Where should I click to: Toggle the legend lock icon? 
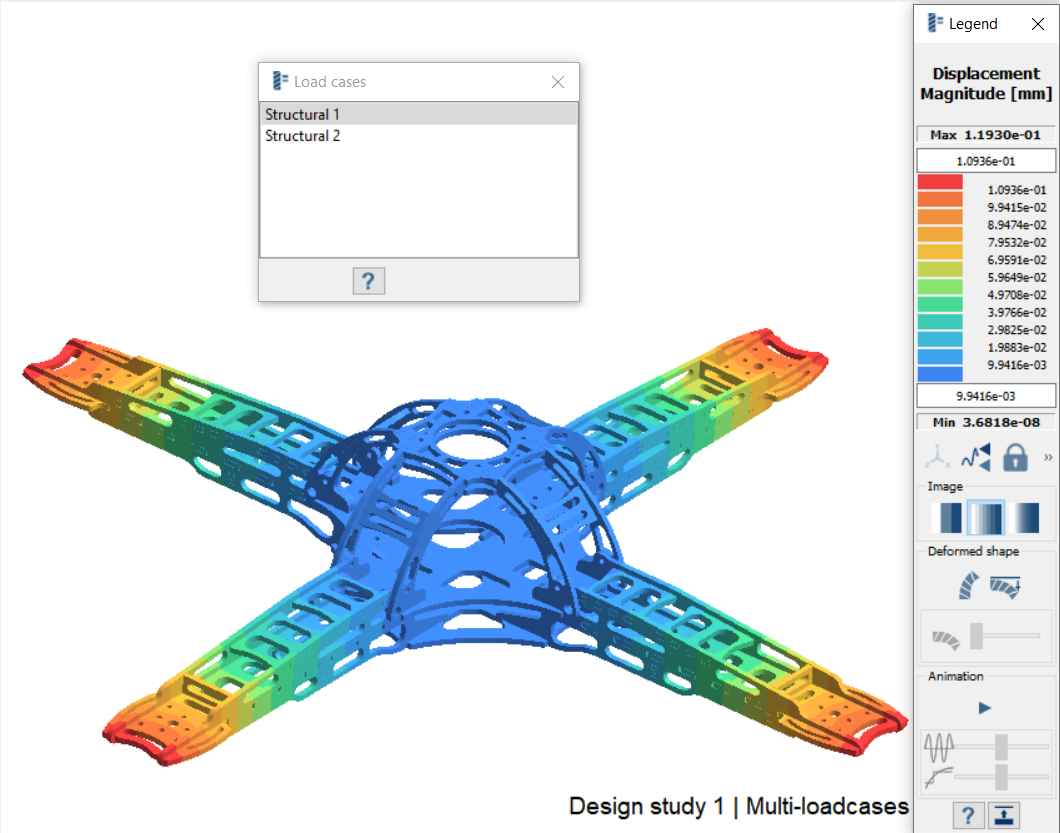[1015, 458]
